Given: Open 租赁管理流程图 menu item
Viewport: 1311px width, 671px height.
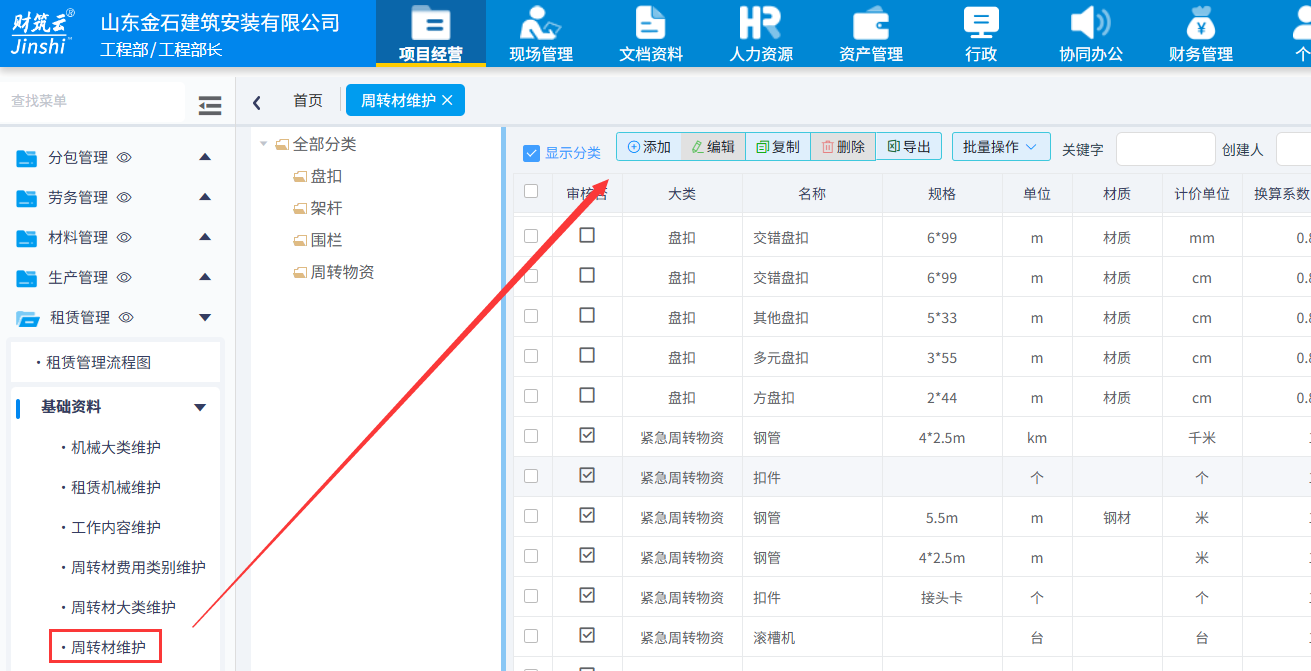Looking at the screenshot, I should pos(98,363).
